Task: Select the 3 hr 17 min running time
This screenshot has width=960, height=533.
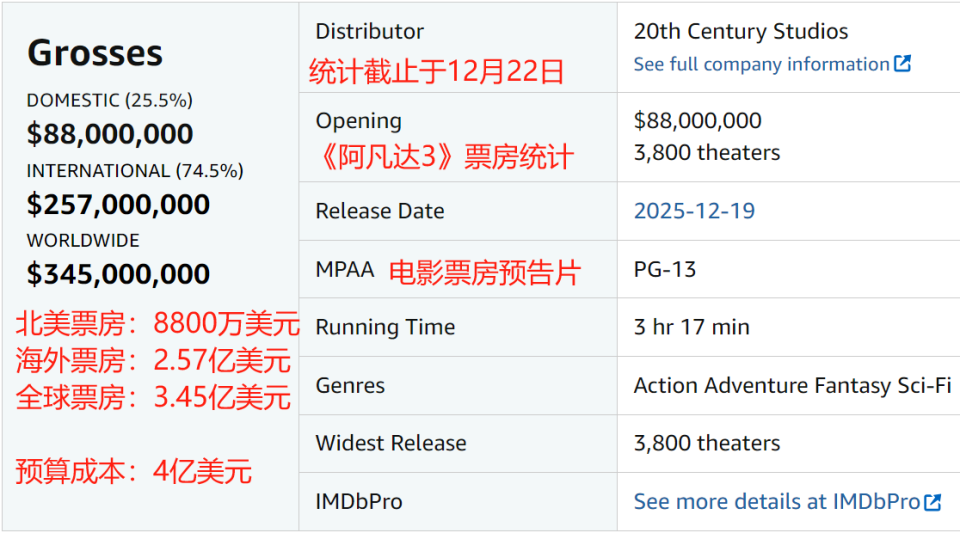Action: (x=691, y=327)
